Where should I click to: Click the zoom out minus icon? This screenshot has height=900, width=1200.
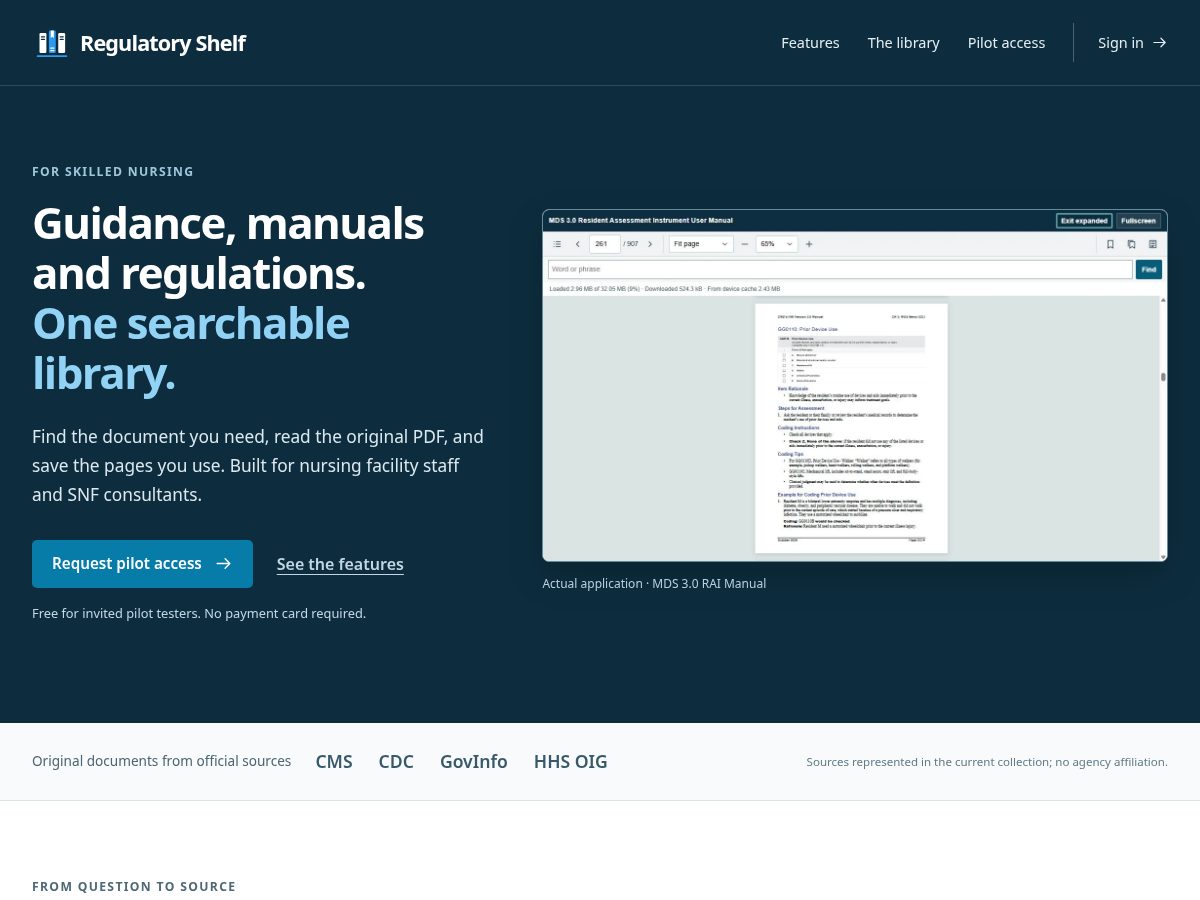coord(744,244)
